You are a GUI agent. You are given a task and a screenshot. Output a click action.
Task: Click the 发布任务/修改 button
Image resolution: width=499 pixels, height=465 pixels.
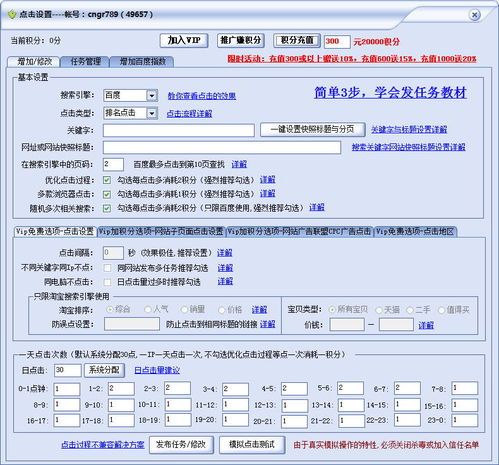(x=181, y=445)
